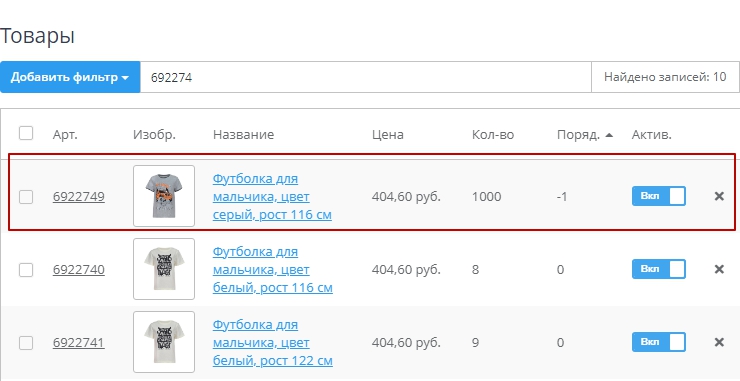
Task: Select the checkbox for product 6922740
Action: 26,270
